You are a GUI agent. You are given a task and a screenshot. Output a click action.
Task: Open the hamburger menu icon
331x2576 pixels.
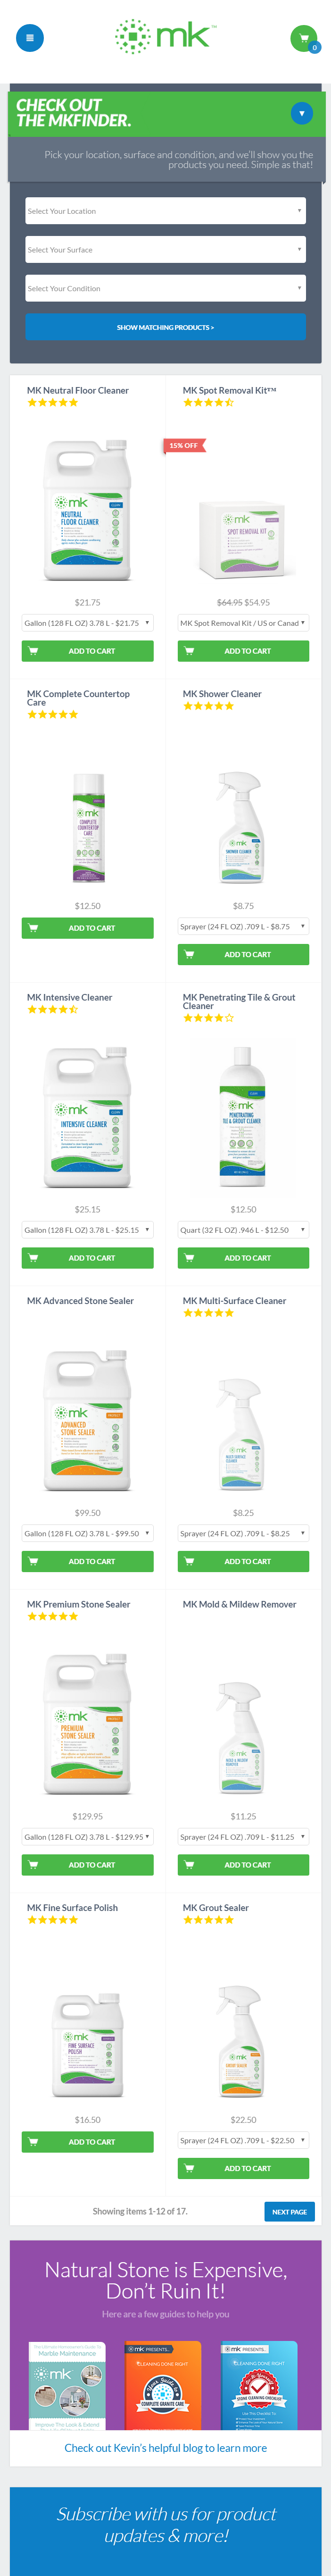29,38
